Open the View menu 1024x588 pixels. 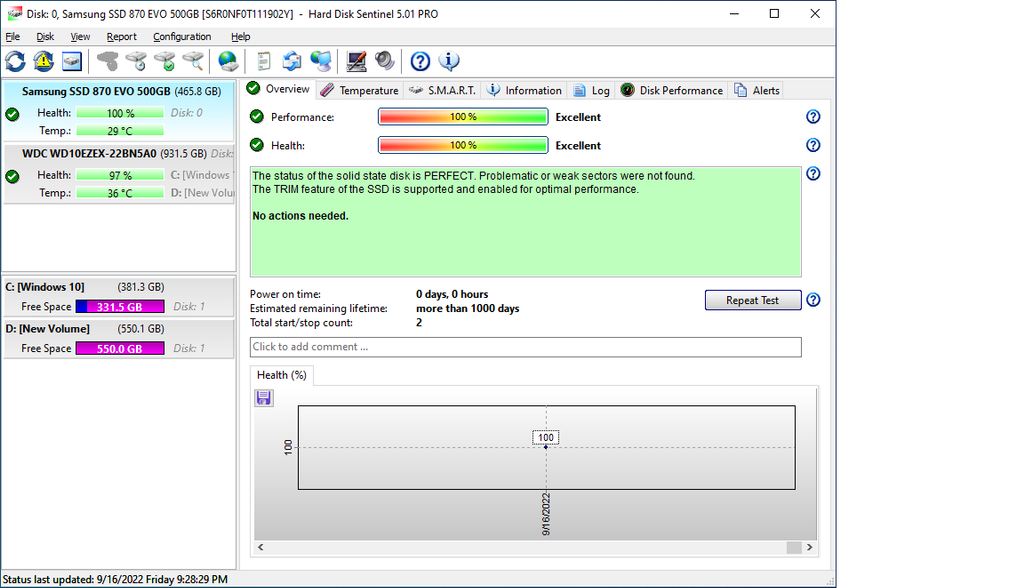point(80,37)
